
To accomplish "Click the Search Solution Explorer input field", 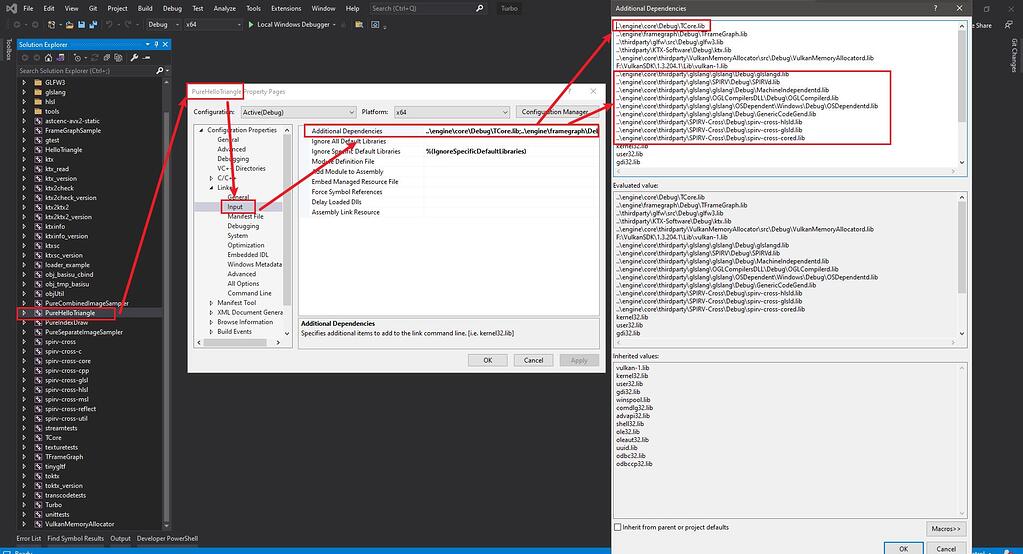I will 85,70.
